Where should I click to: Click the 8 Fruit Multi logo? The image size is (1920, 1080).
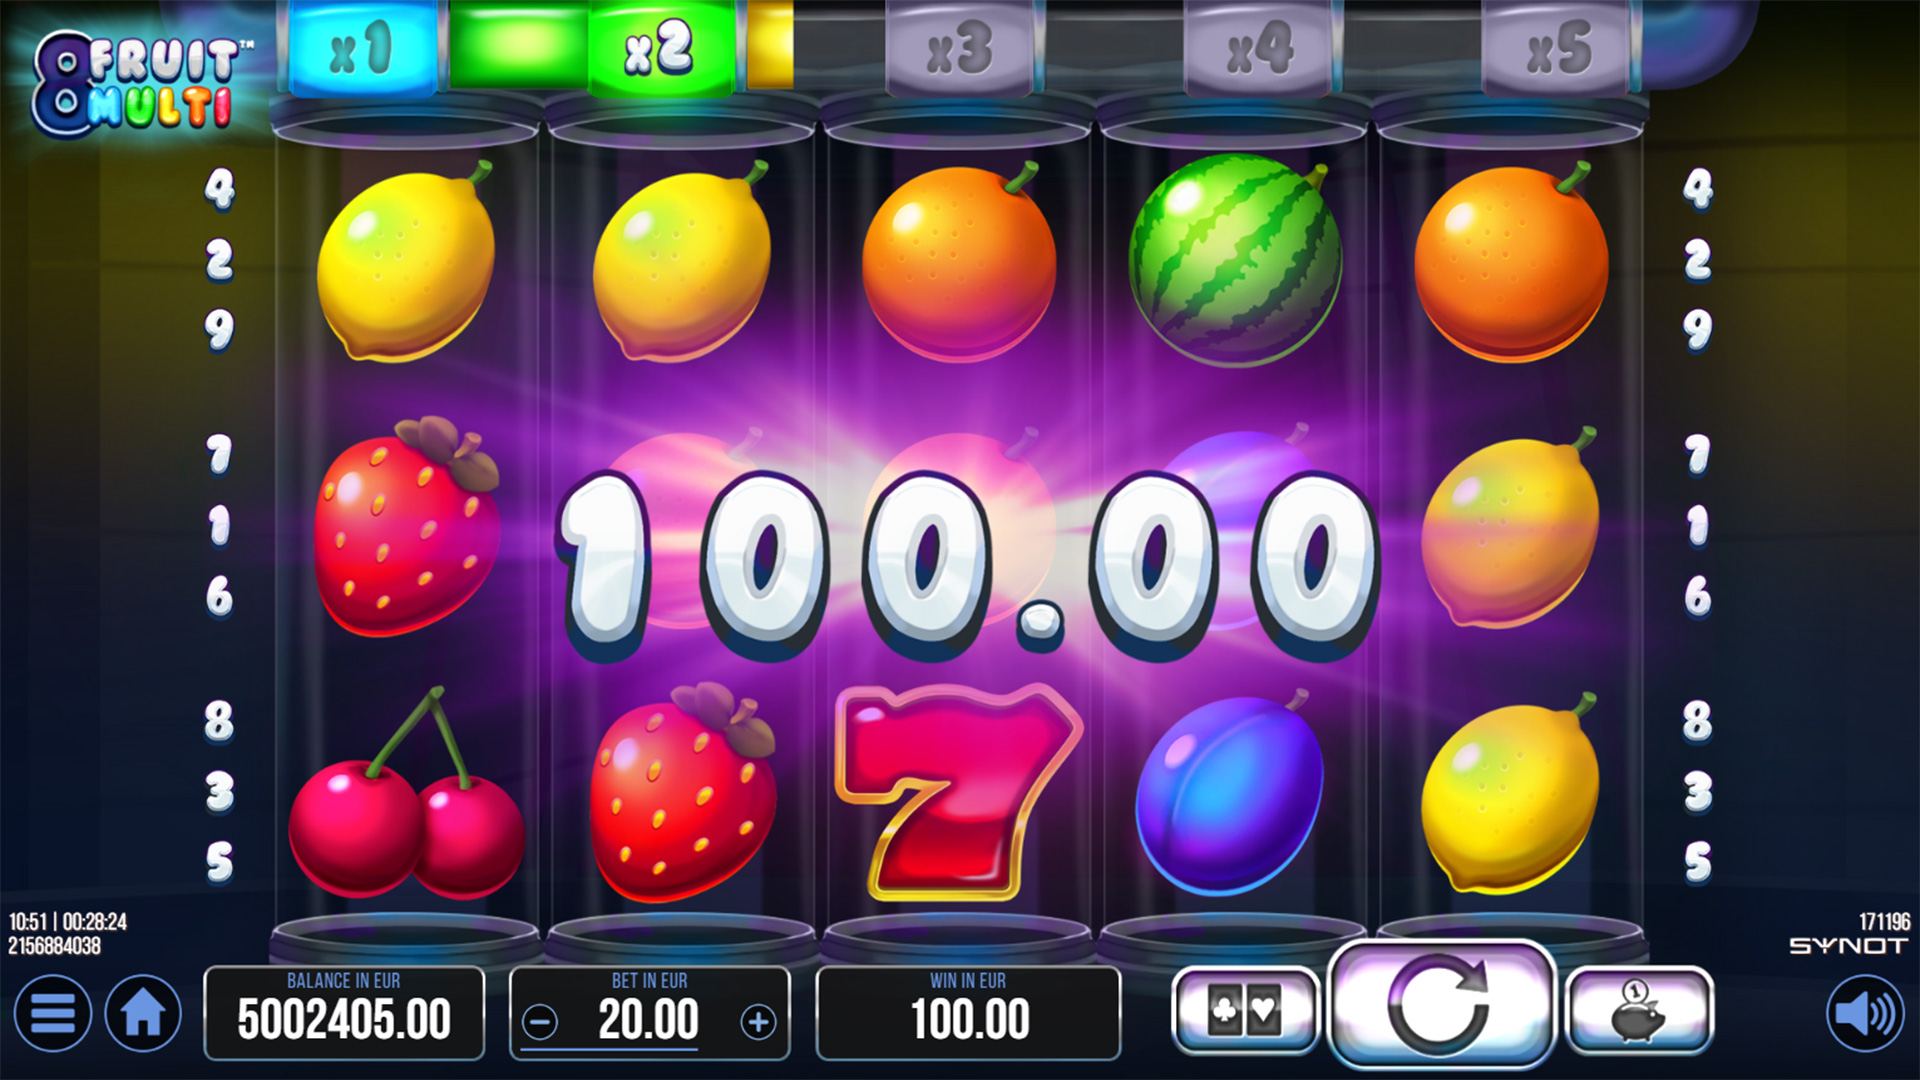(x=134, y=84)
